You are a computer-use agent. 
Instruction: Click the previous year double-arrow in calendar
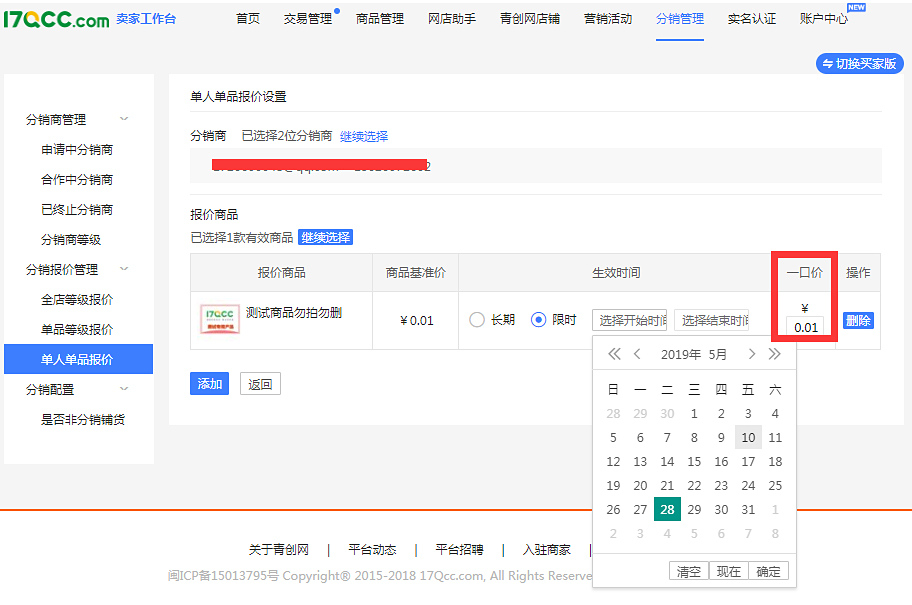click(x=614, y=353)
